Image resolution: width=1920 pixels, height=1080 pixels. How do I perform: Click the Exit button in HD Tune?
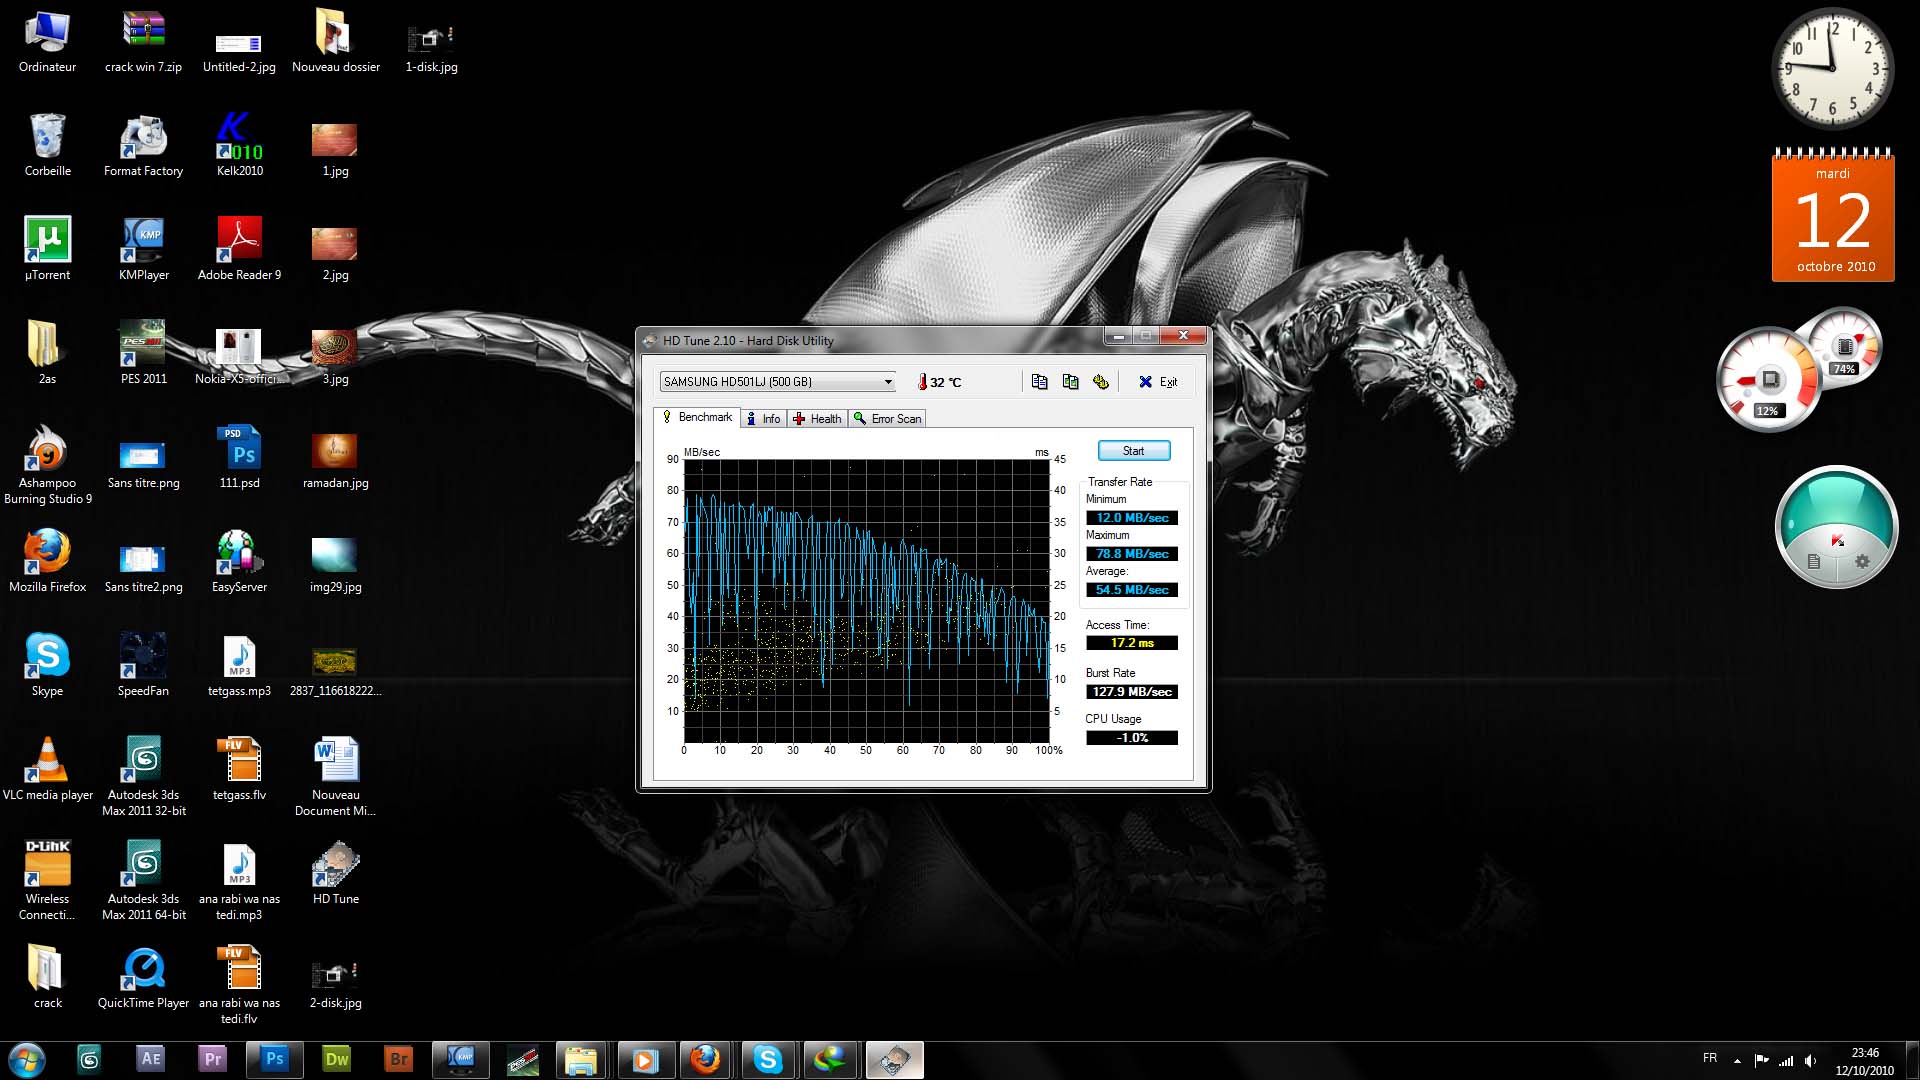tap(1158, 382)
